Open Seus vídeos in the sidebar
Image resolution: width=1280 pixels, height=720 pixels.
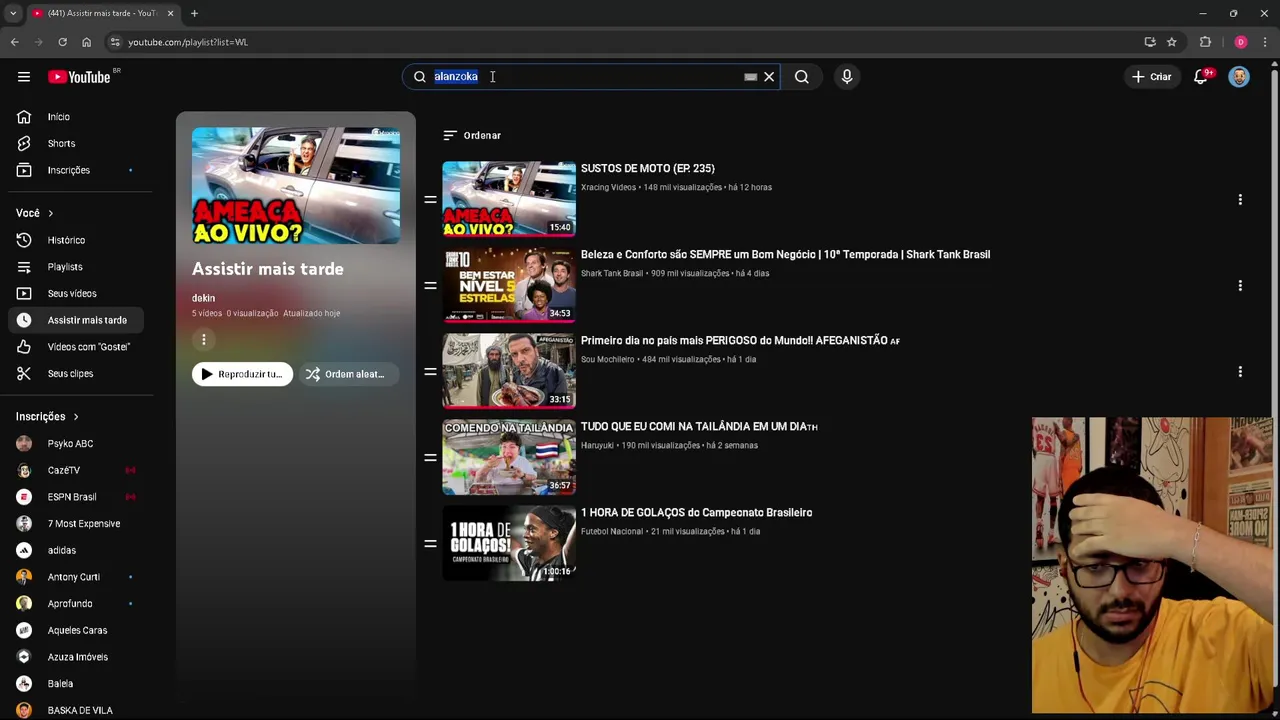pyautogui.click(x=78, y=293)
